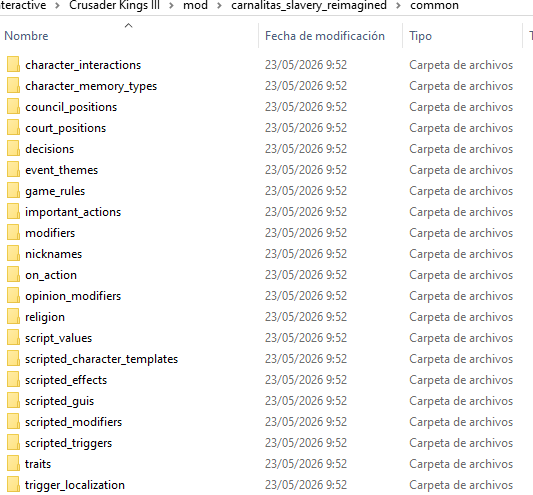Select the decisions folder name

tap(50, 149)
